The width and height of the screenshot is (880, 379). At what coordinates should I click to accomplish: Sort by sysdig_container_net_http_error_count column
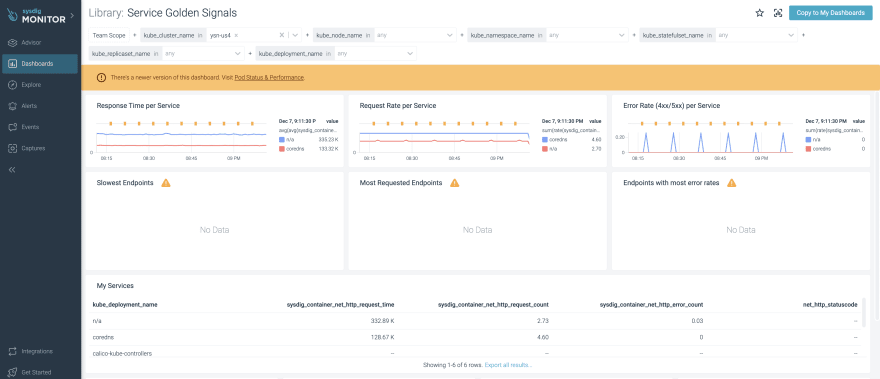652,304
